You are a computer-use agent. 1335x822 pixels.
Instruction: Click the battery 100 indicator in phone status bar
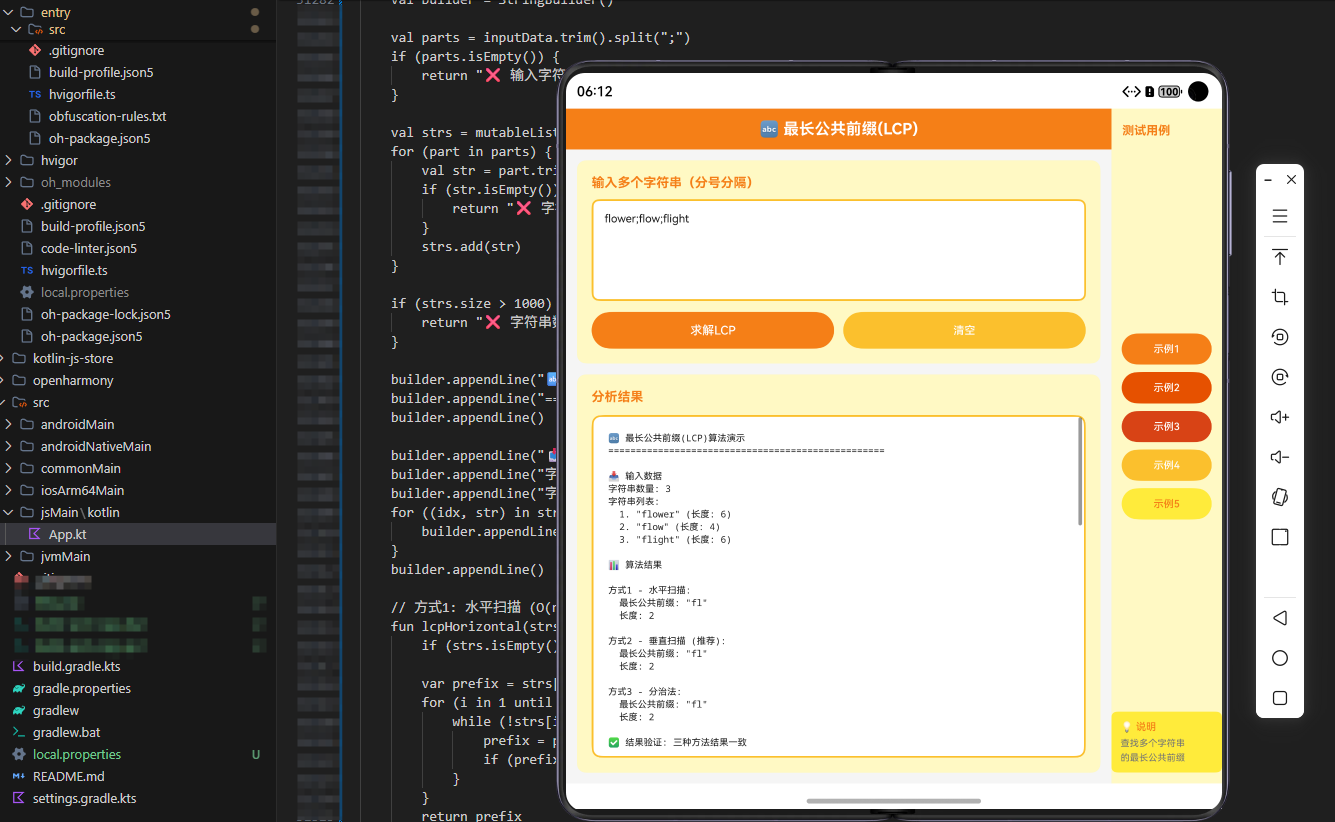point(1169,92)
